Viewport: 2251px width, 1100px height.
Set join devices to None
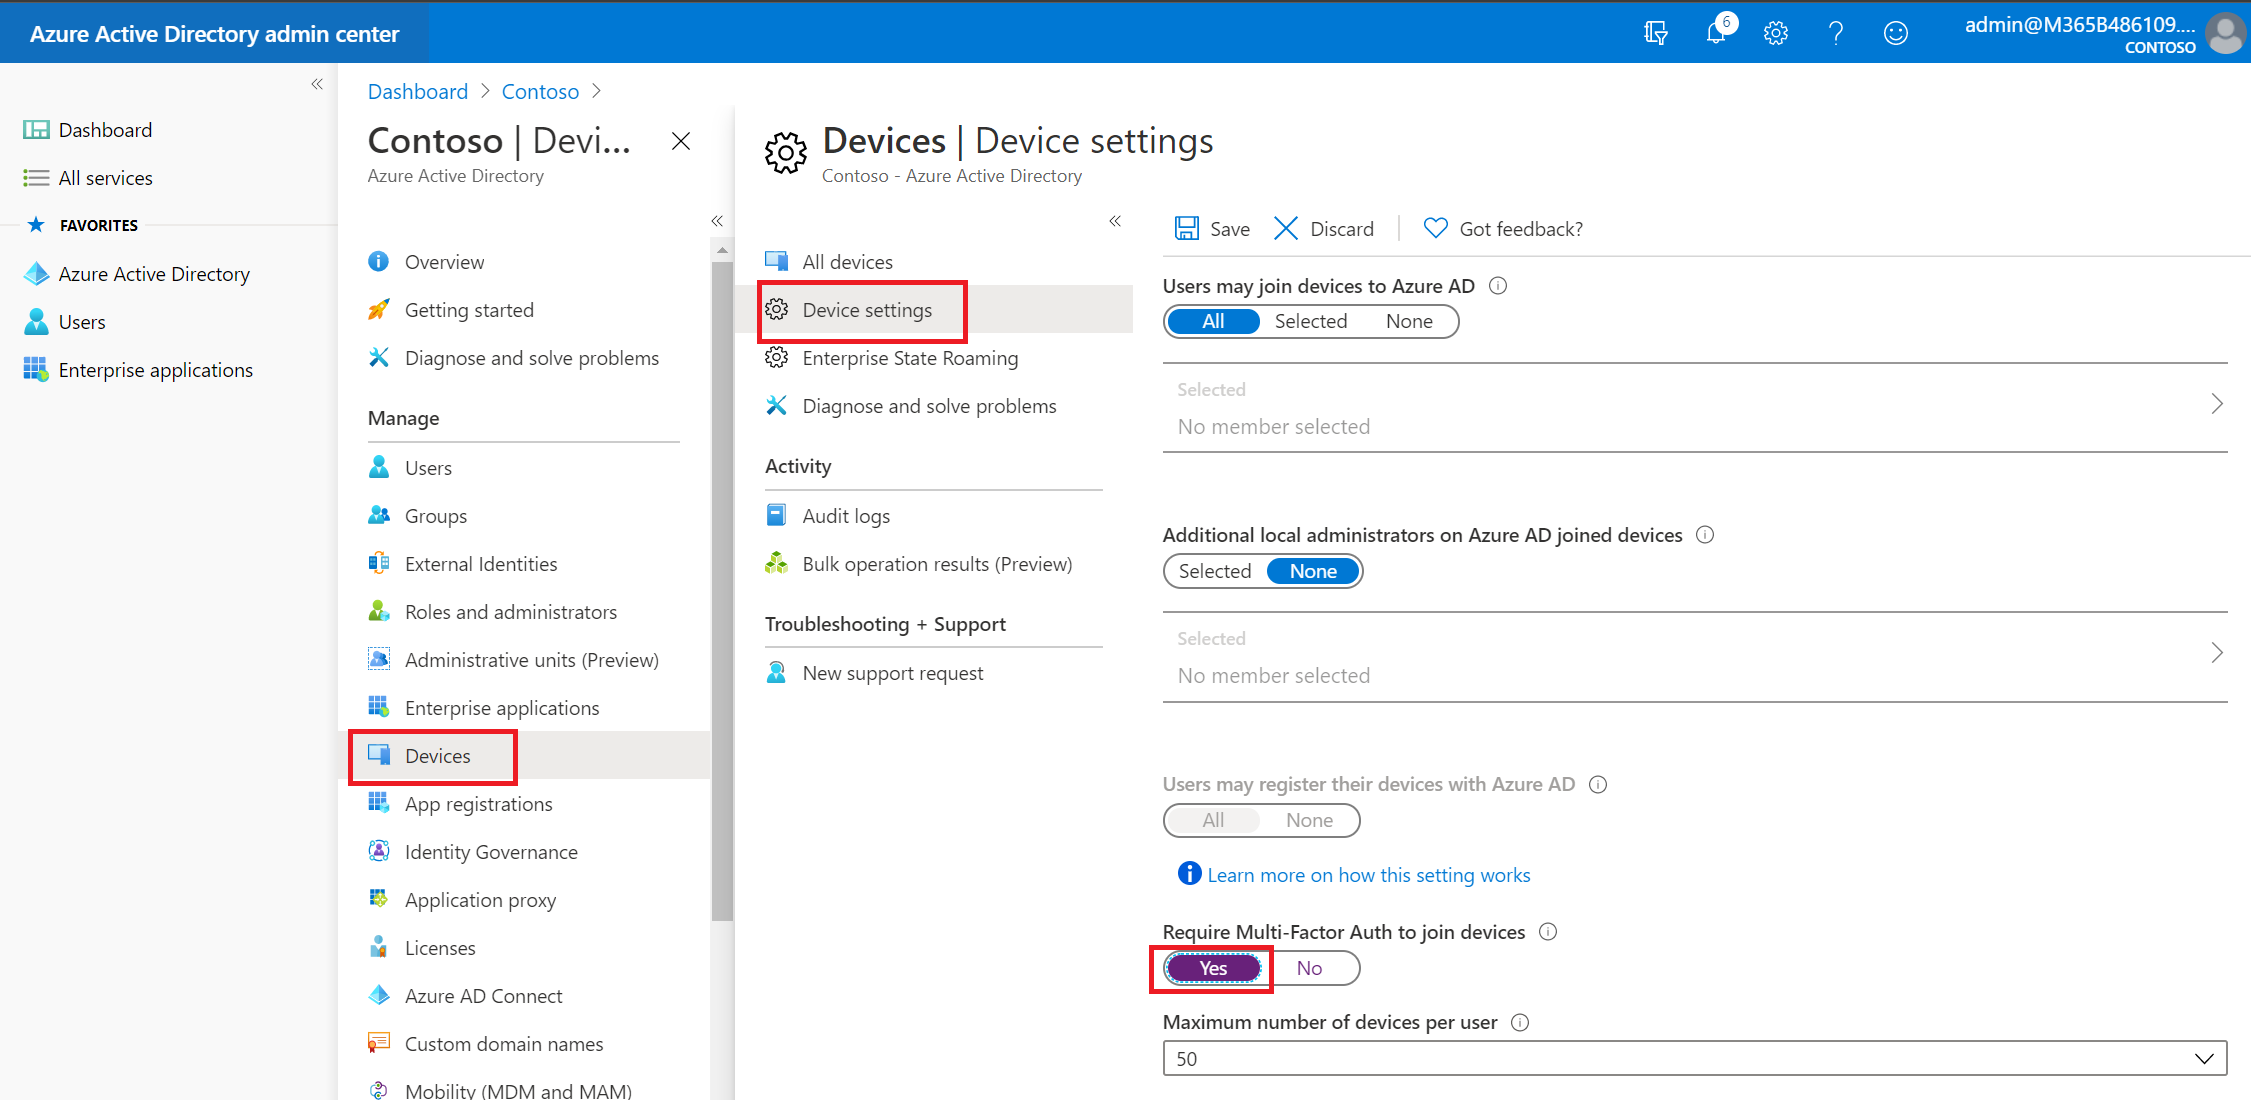pyautogui.click(x=1409, y=321)
